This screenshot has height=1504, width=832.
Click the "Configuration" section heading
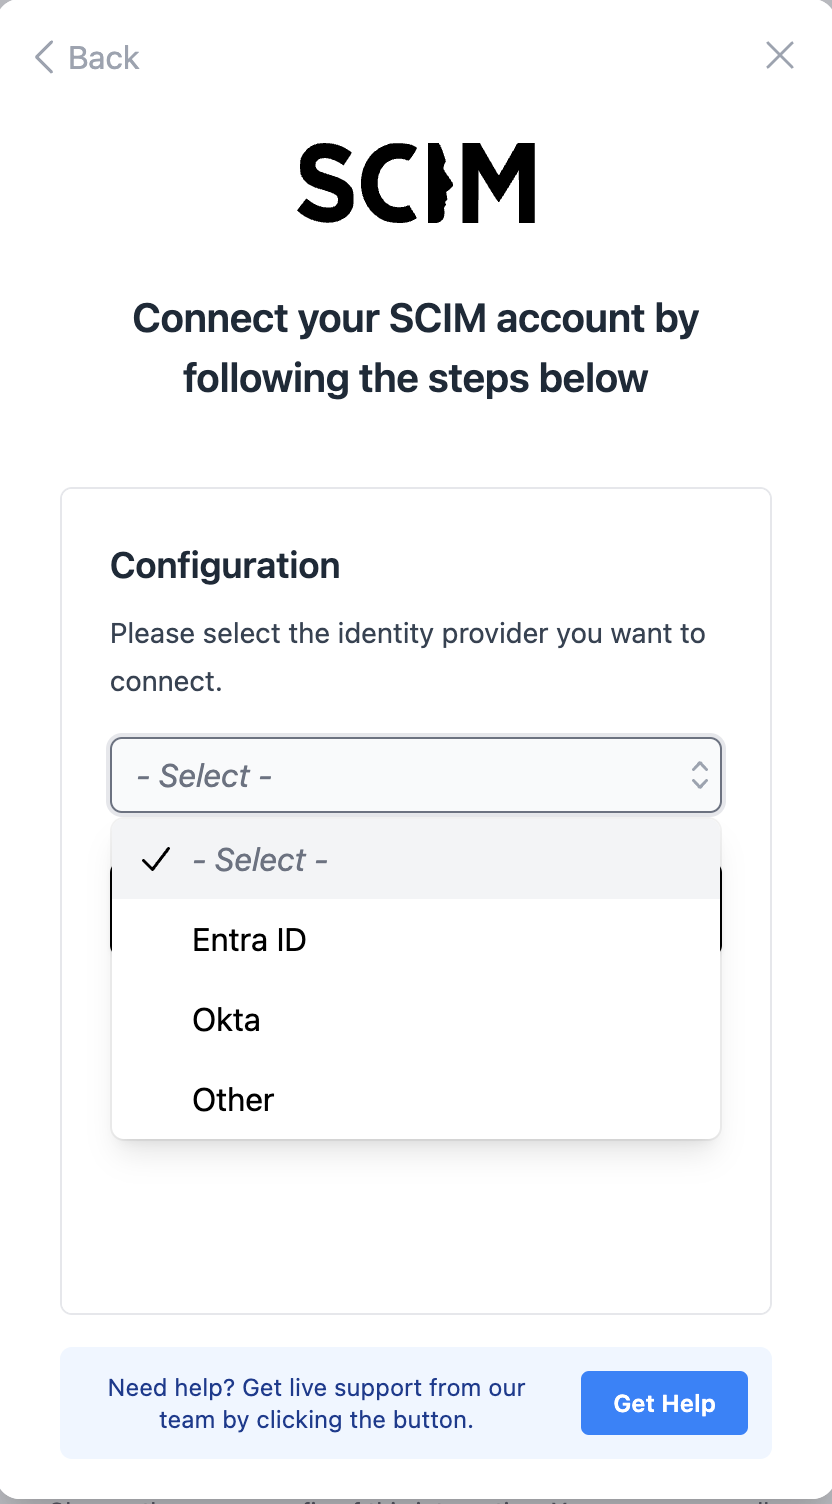click(x=225, y=565)
